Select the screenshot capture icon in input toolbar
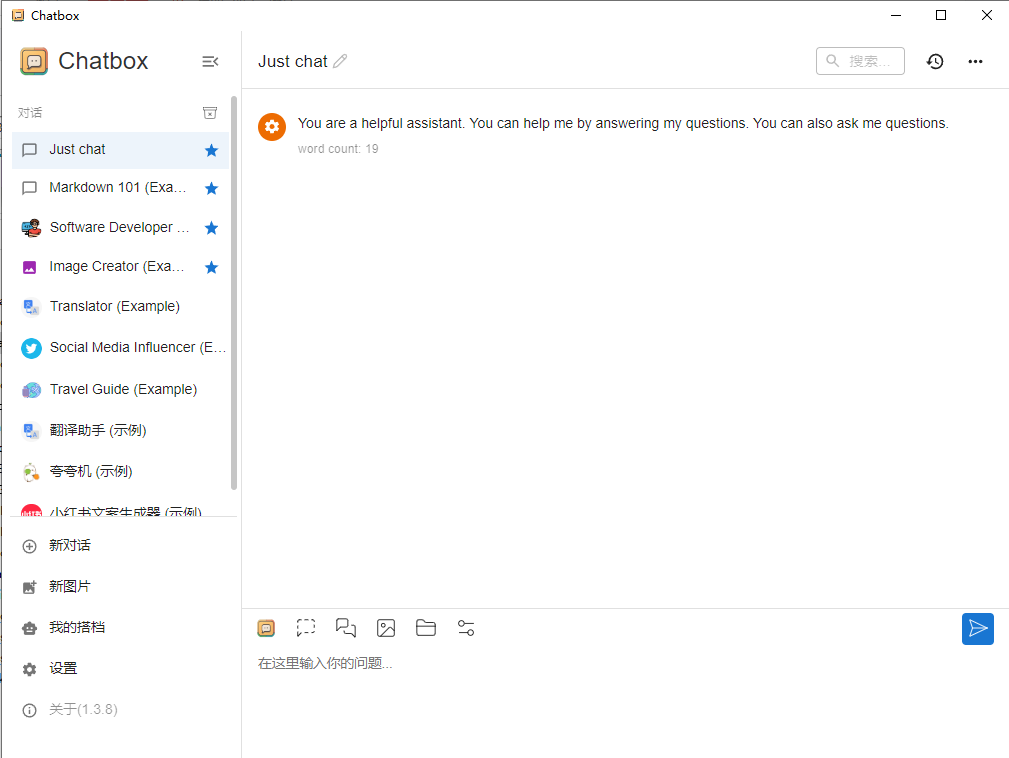Screen dimensions: 1009x758 click(x=306, y=628)
